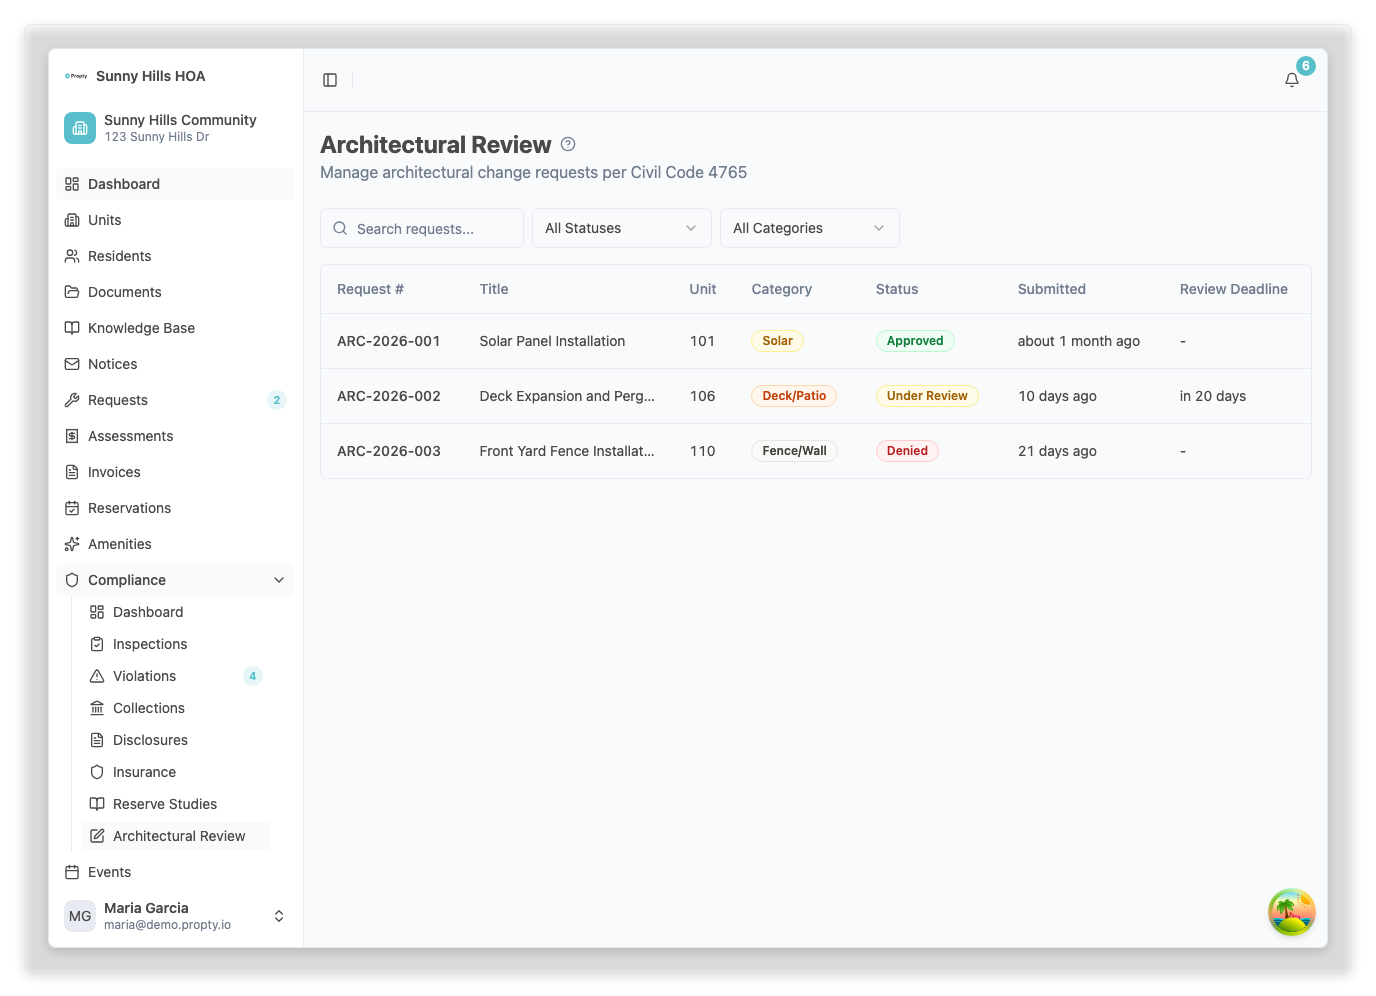The width and height of the screenshot is (1376, 996).
Task: Click the Sunny Hills Community building icon
Action: [x=80, y=128]
